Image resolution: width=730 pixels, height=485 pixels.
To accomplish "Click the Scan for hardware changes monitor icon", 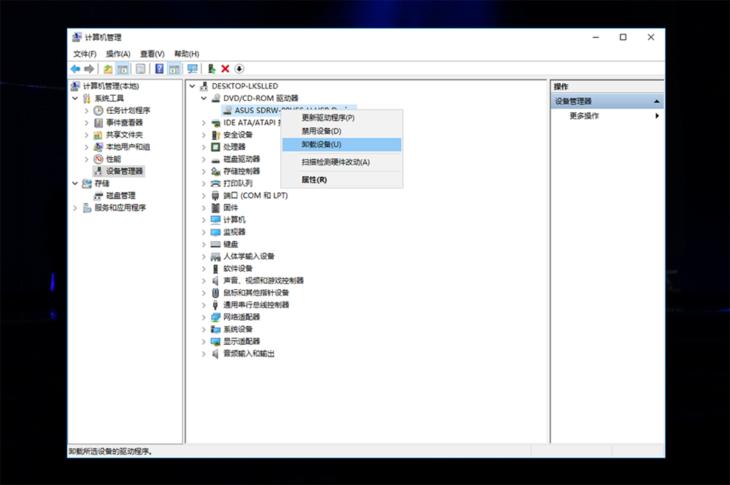I will point(192,69).
